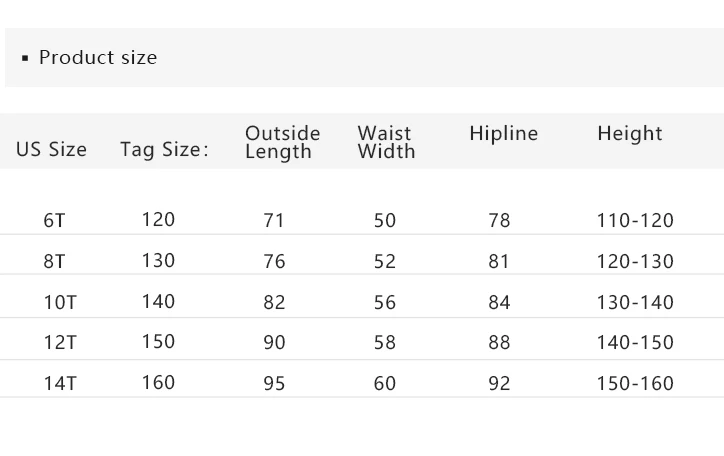
Task: Select the US Size column header
Action: tap(51, 150)
